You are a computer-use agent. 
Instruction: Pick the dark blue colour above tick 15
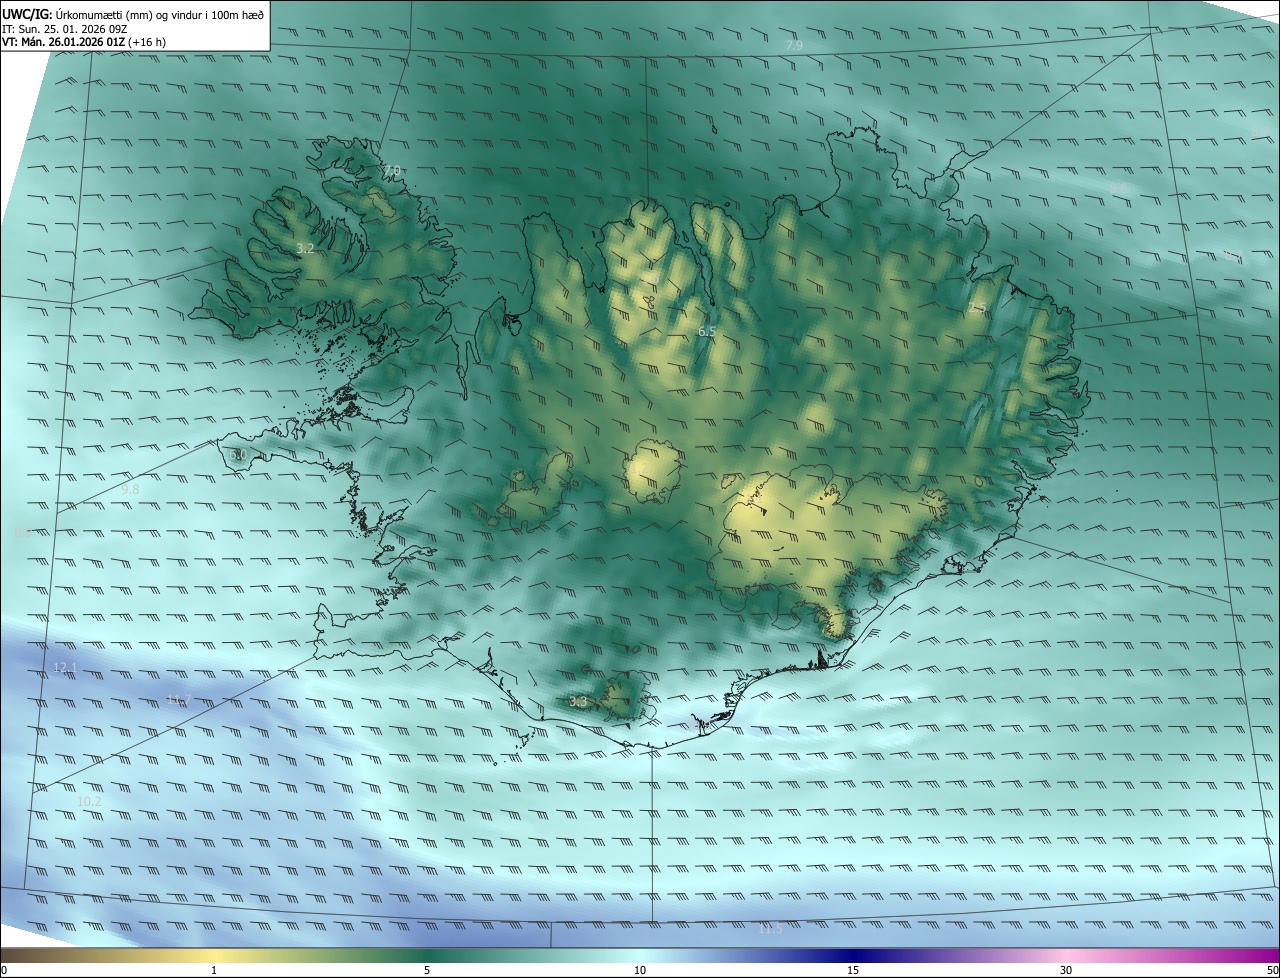point(853,955)
